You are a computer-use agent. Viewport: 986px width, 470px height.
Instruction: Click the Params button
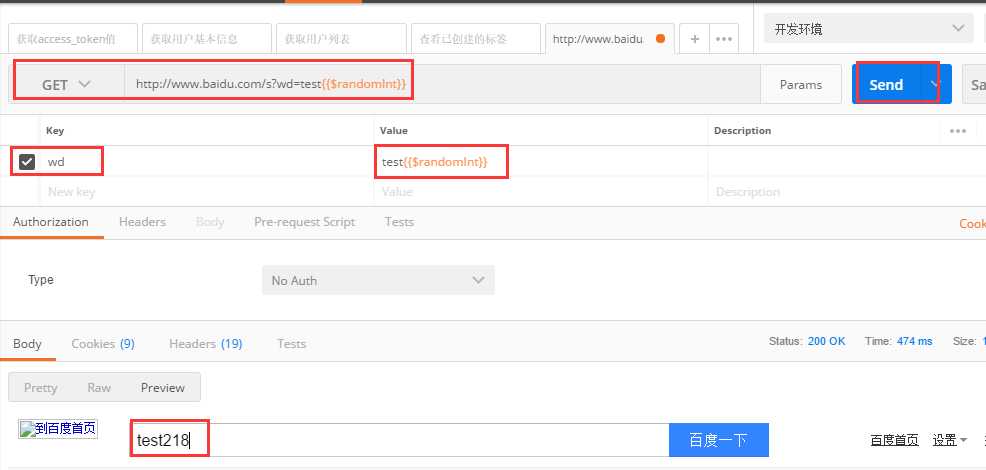pyautogui.click(x=800, y=84)
